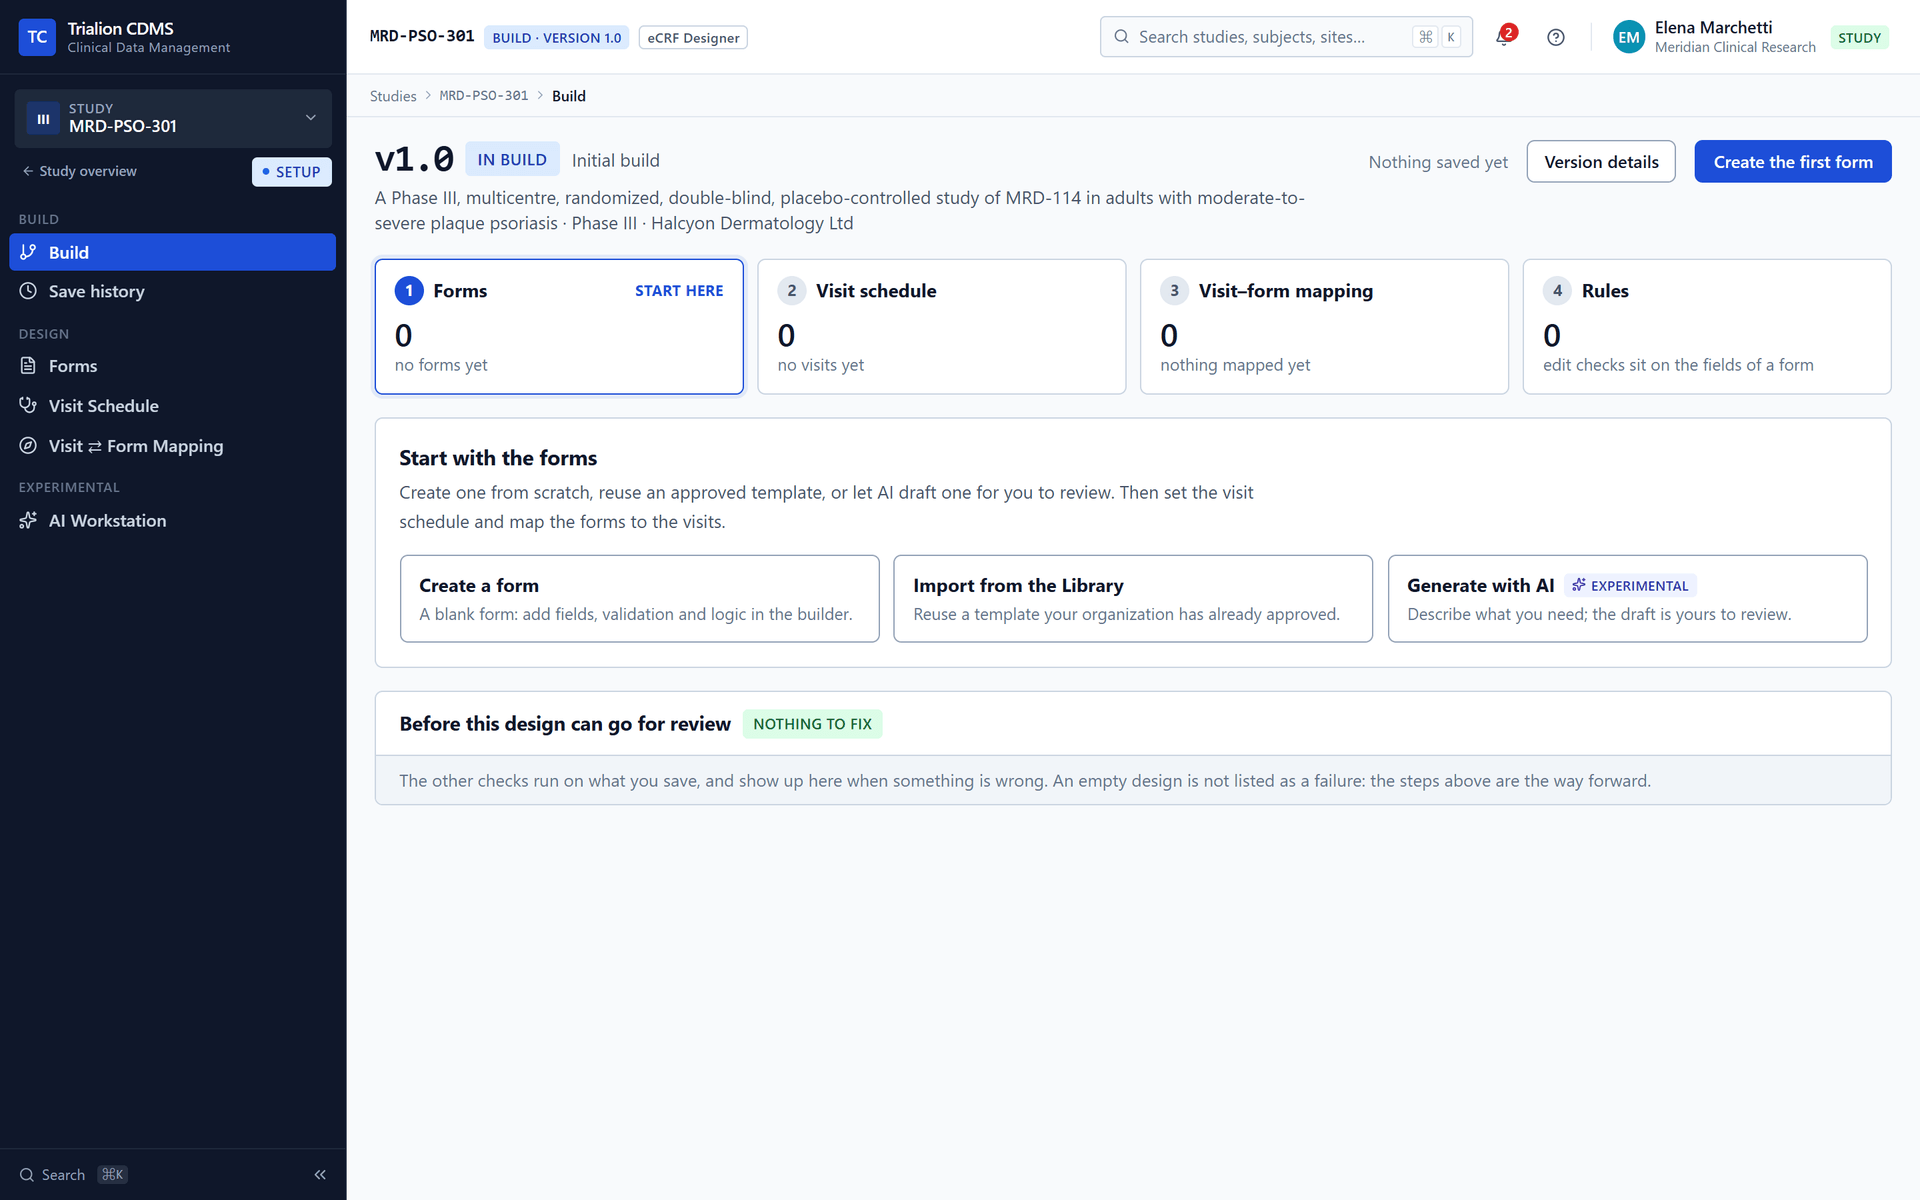The image size is (1920, 1200).
Task: Open the Build item in sidebar
Action: click(x=172, y=252)
